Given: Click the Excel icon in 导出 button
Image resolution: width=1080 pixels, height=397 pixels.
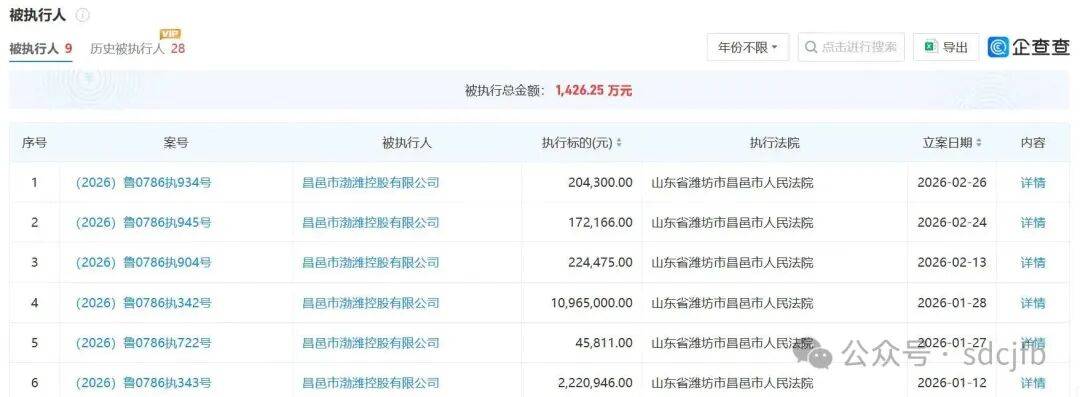Looking at the screenshot, I should (930, 47).
